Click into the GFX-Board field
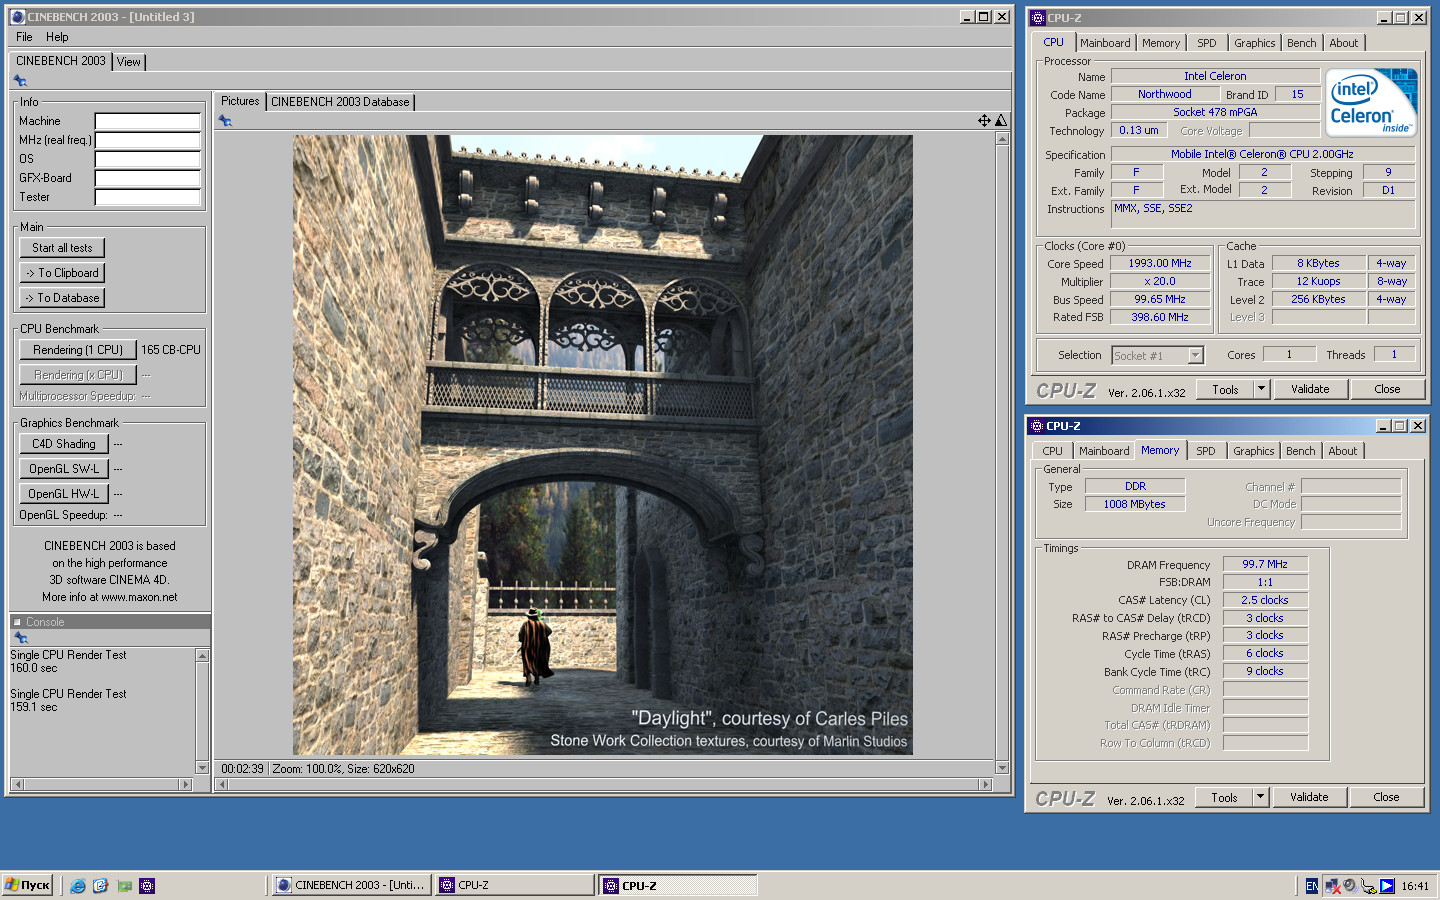Screen dimensions: 1440x900 [148, 178]
